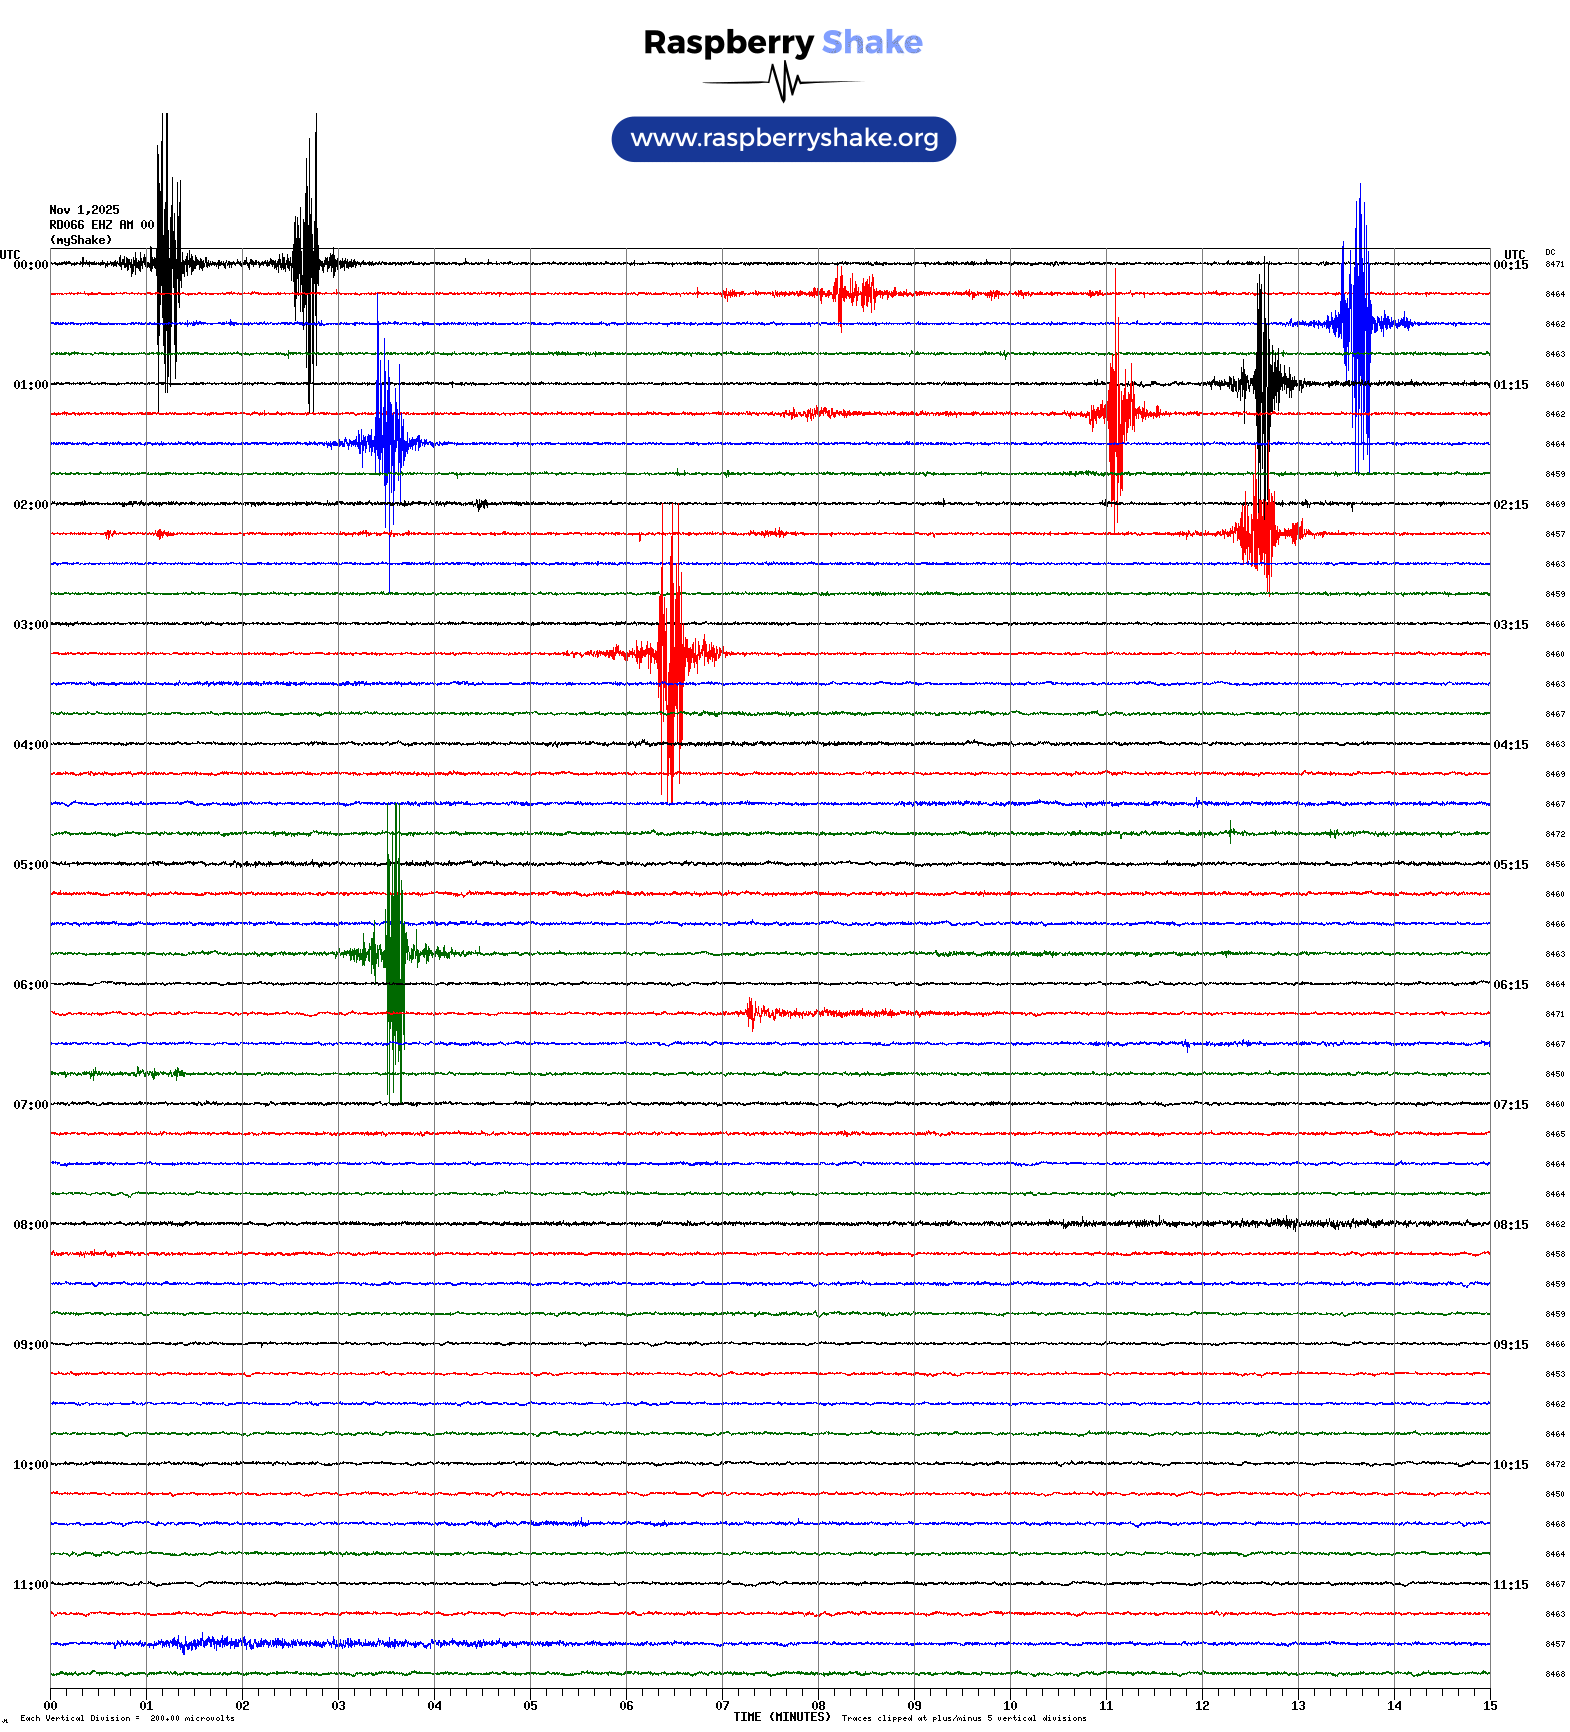Viewport: 1570px width, 1732px height.
Task: Select the 08:15 time label on right axis
Action: click(x=1510, y=1225)
